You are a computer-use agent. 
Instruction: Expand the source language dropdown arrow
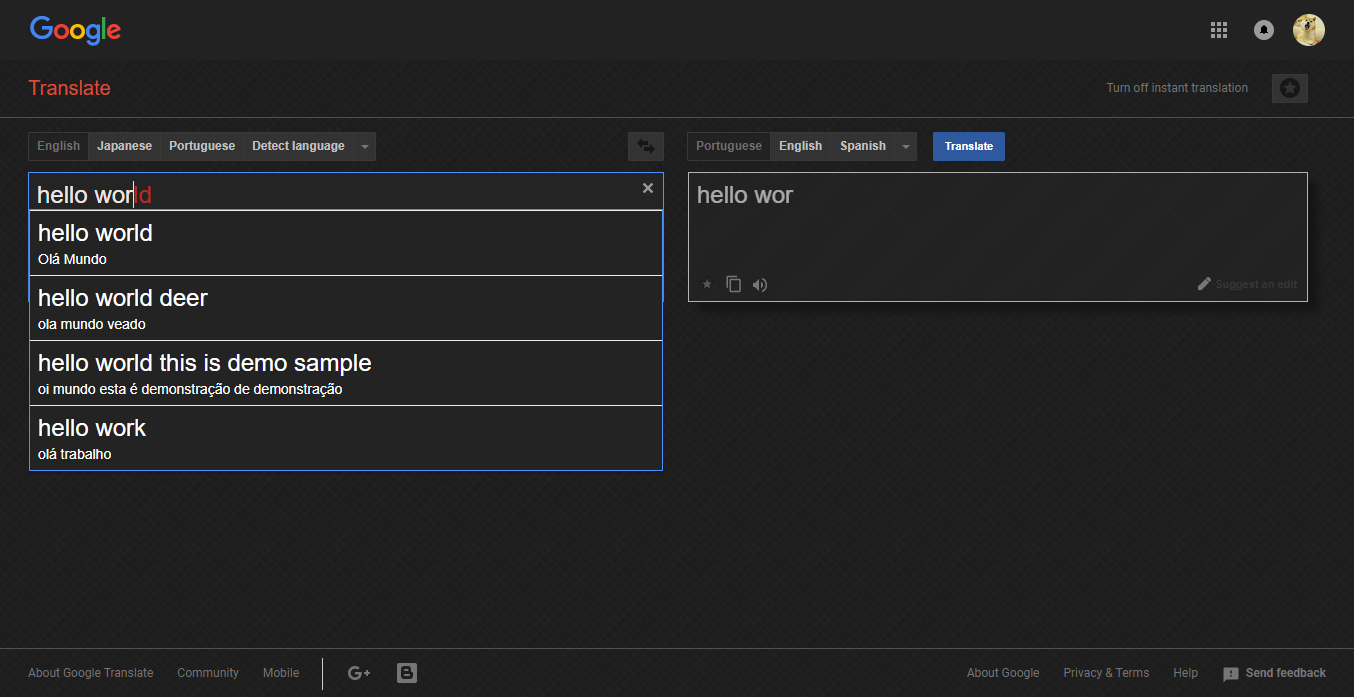(x=365, y=146)
